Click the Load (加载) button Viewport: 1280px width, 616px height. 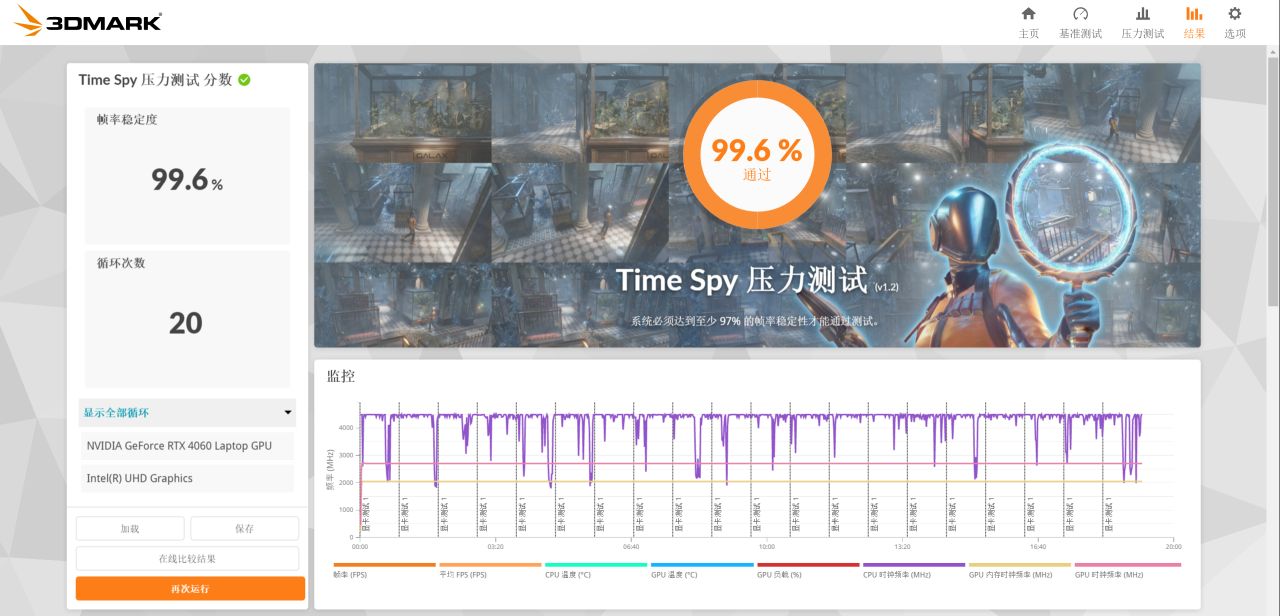130,528
